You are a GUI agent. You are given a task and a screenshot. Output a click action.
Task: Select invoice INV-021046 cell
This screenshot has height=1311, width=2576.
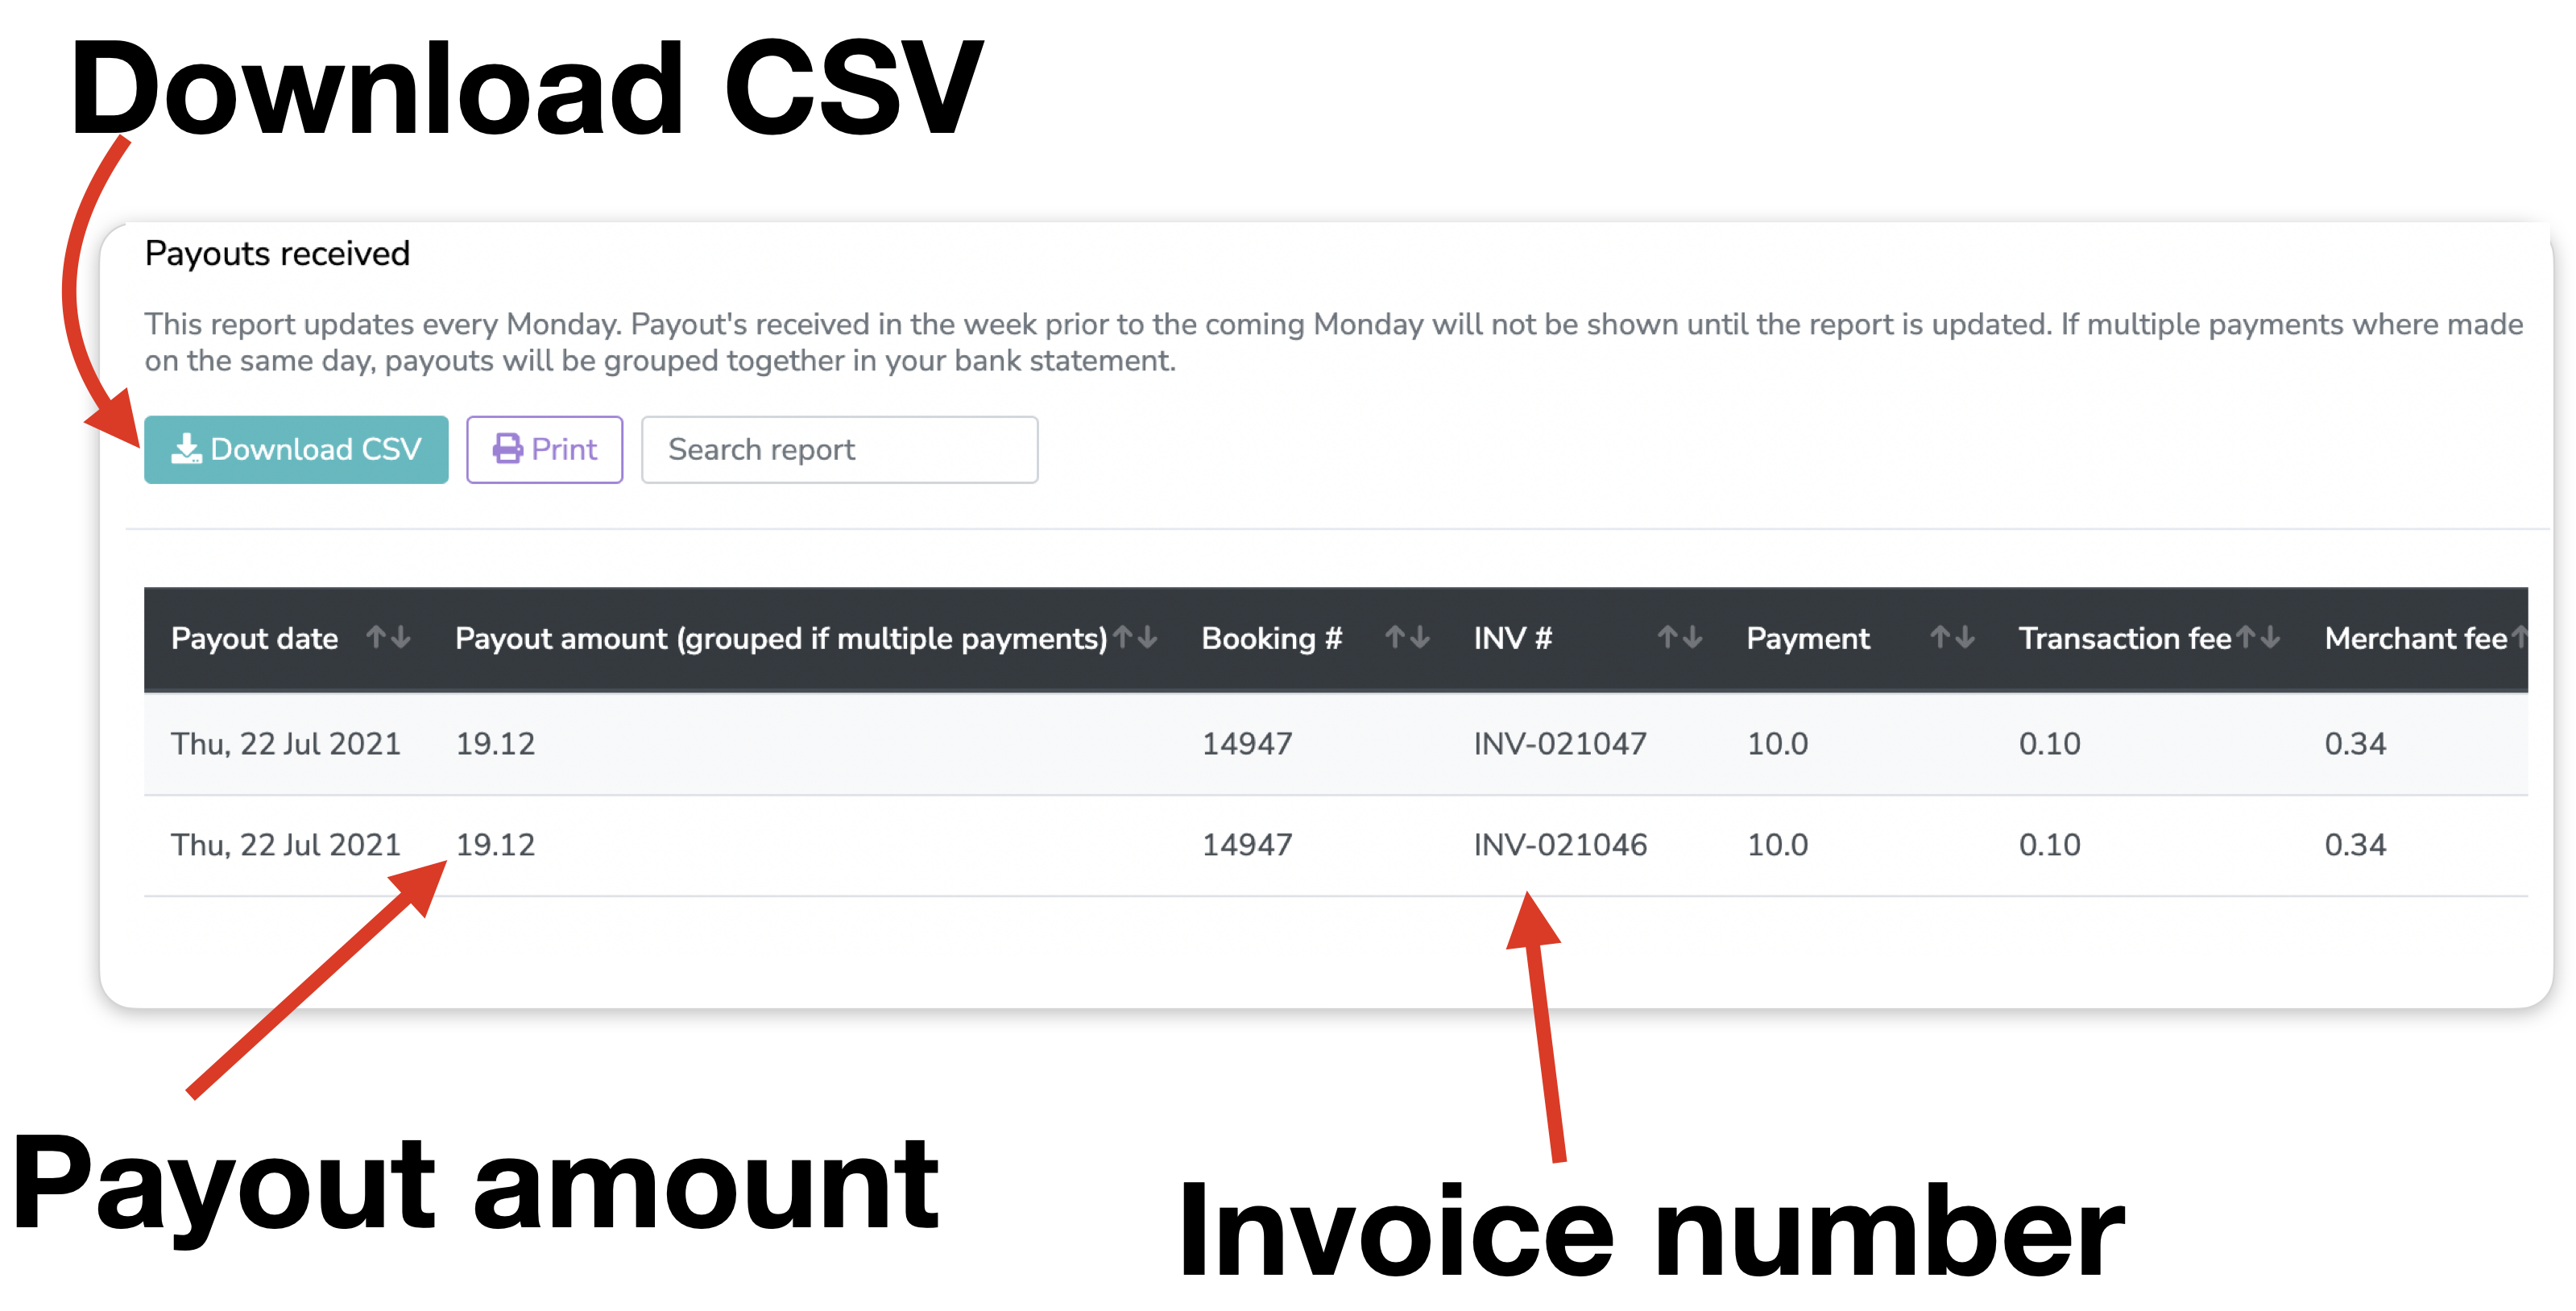(1560, 845)
